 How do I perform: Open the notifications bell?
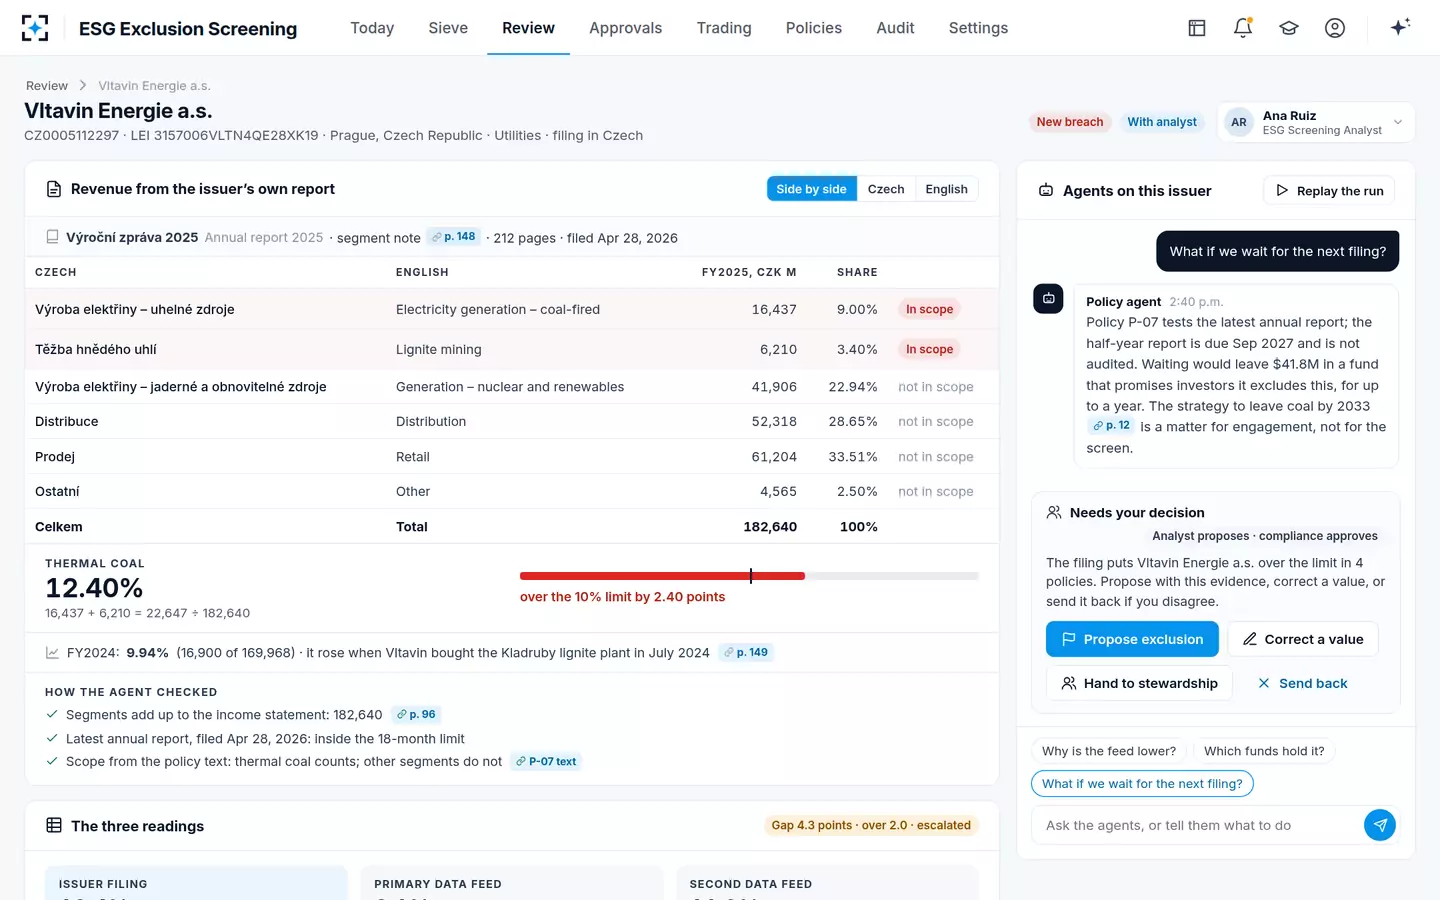point(1243,28)
